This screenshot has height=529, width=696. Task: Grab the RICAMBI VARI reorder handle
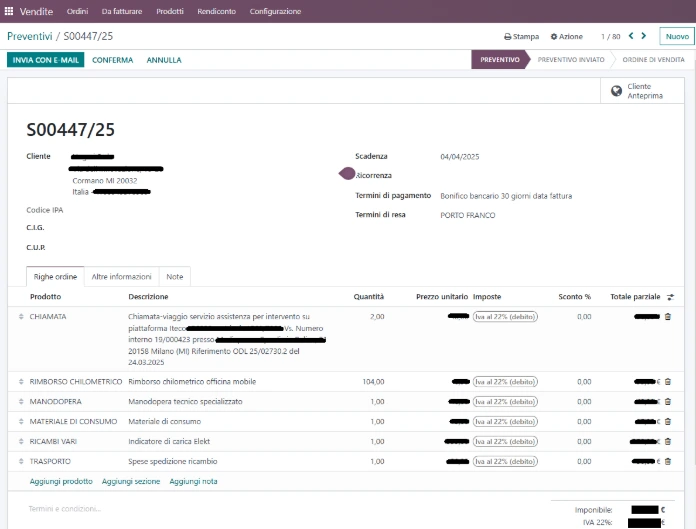pyautogui.click(x=21, y=442)
